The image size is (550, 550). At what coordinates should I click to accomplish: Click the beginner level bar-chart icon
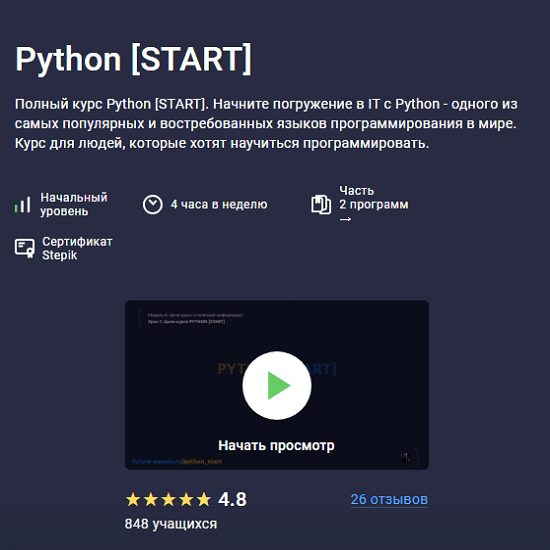click(22, 204)
